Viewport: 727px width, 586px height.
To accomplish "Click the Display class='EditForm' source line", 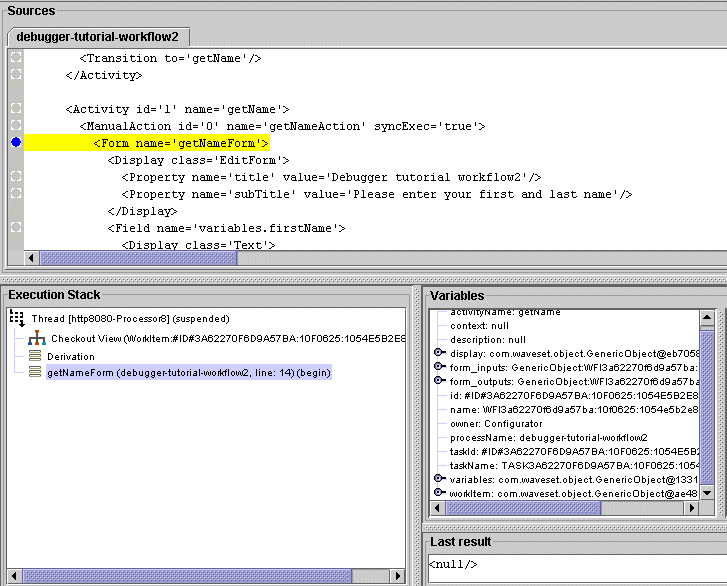I will pyautogui.click(x=198, y=160).
